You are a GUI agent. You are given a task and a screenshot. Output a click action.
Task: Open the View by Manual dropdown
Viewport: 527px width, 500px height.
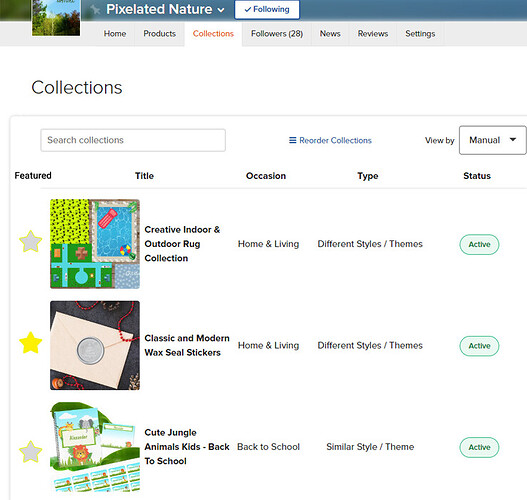(492, 140)
